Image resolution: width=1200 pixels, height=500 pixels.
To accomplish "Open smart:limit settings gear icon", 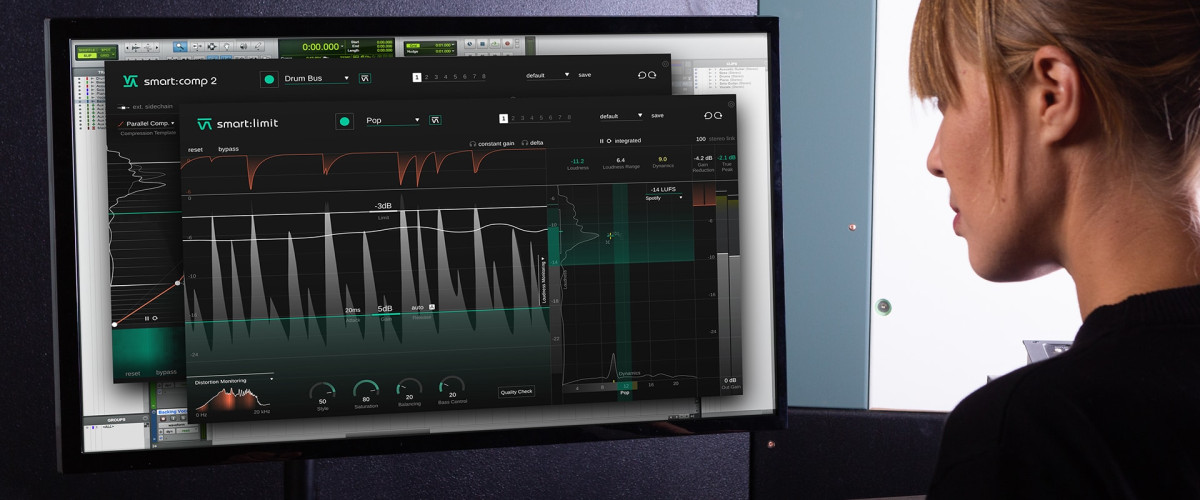I will point(731,104).
